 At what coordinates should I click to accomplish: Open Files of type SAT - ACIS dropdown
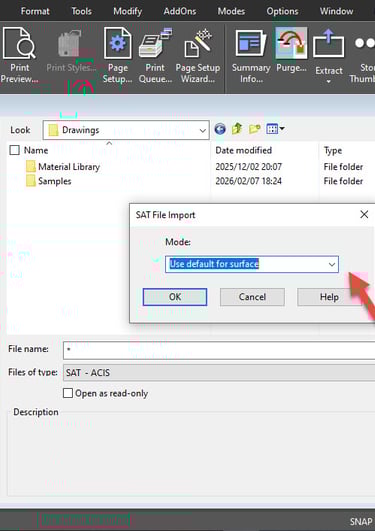[x=219, y=373]
